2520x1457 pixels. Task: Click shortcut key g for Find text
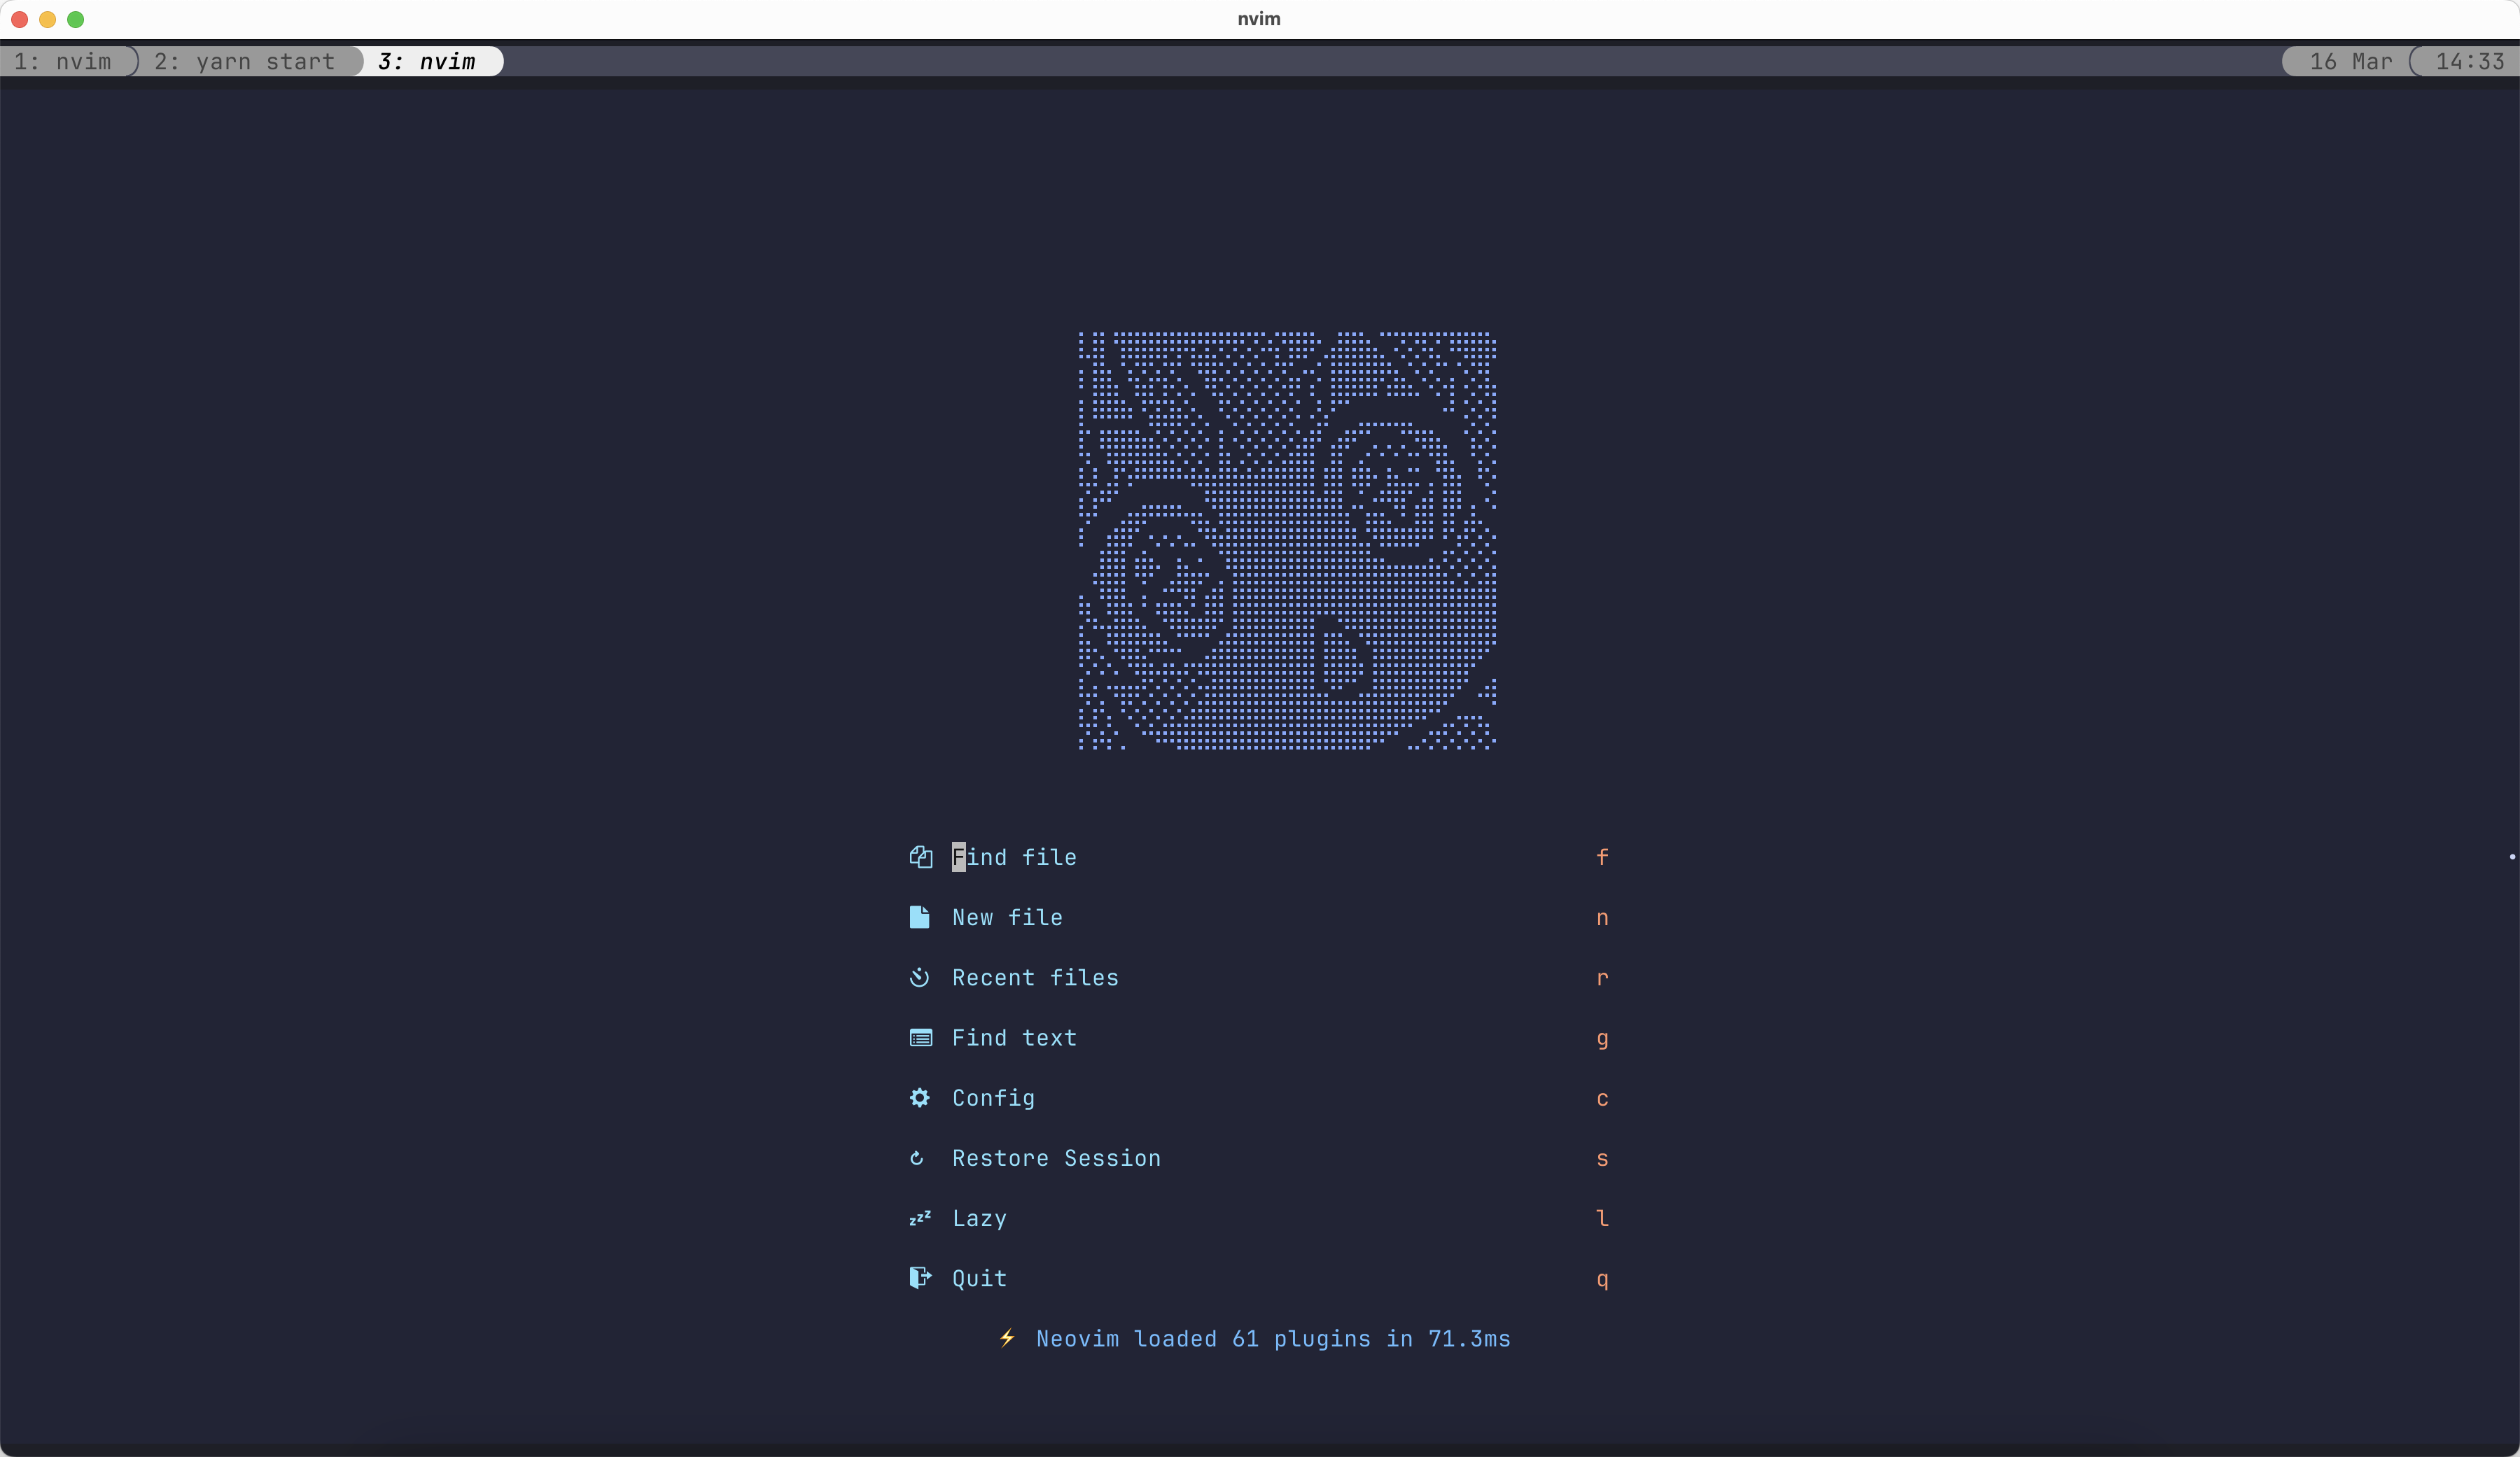[1602, 1039]
